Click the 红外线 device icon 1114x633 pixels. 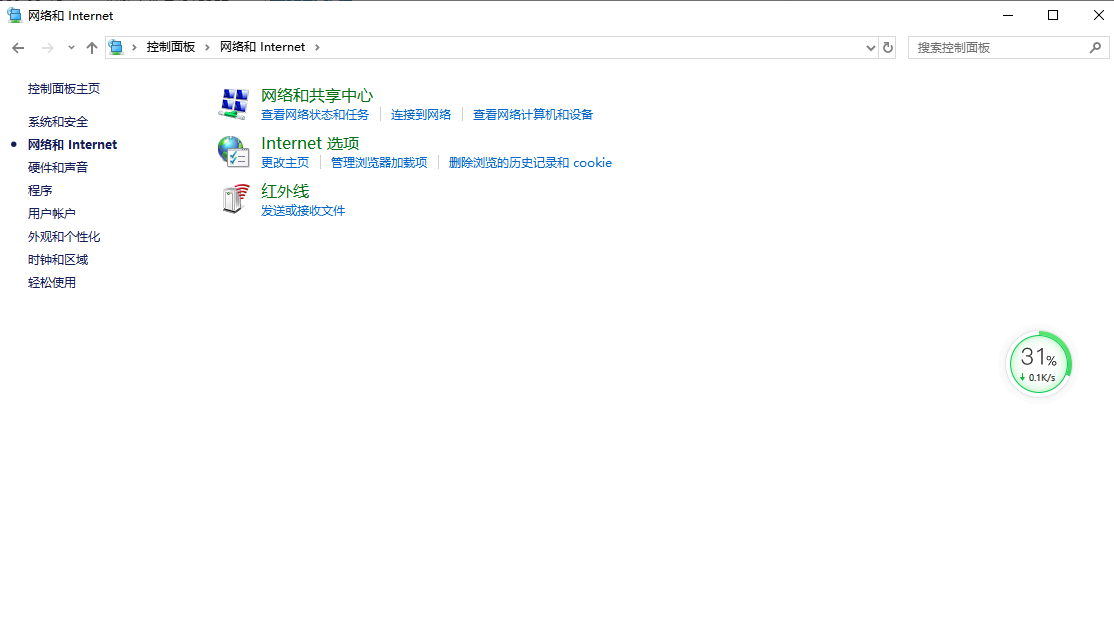pos(233,199)
